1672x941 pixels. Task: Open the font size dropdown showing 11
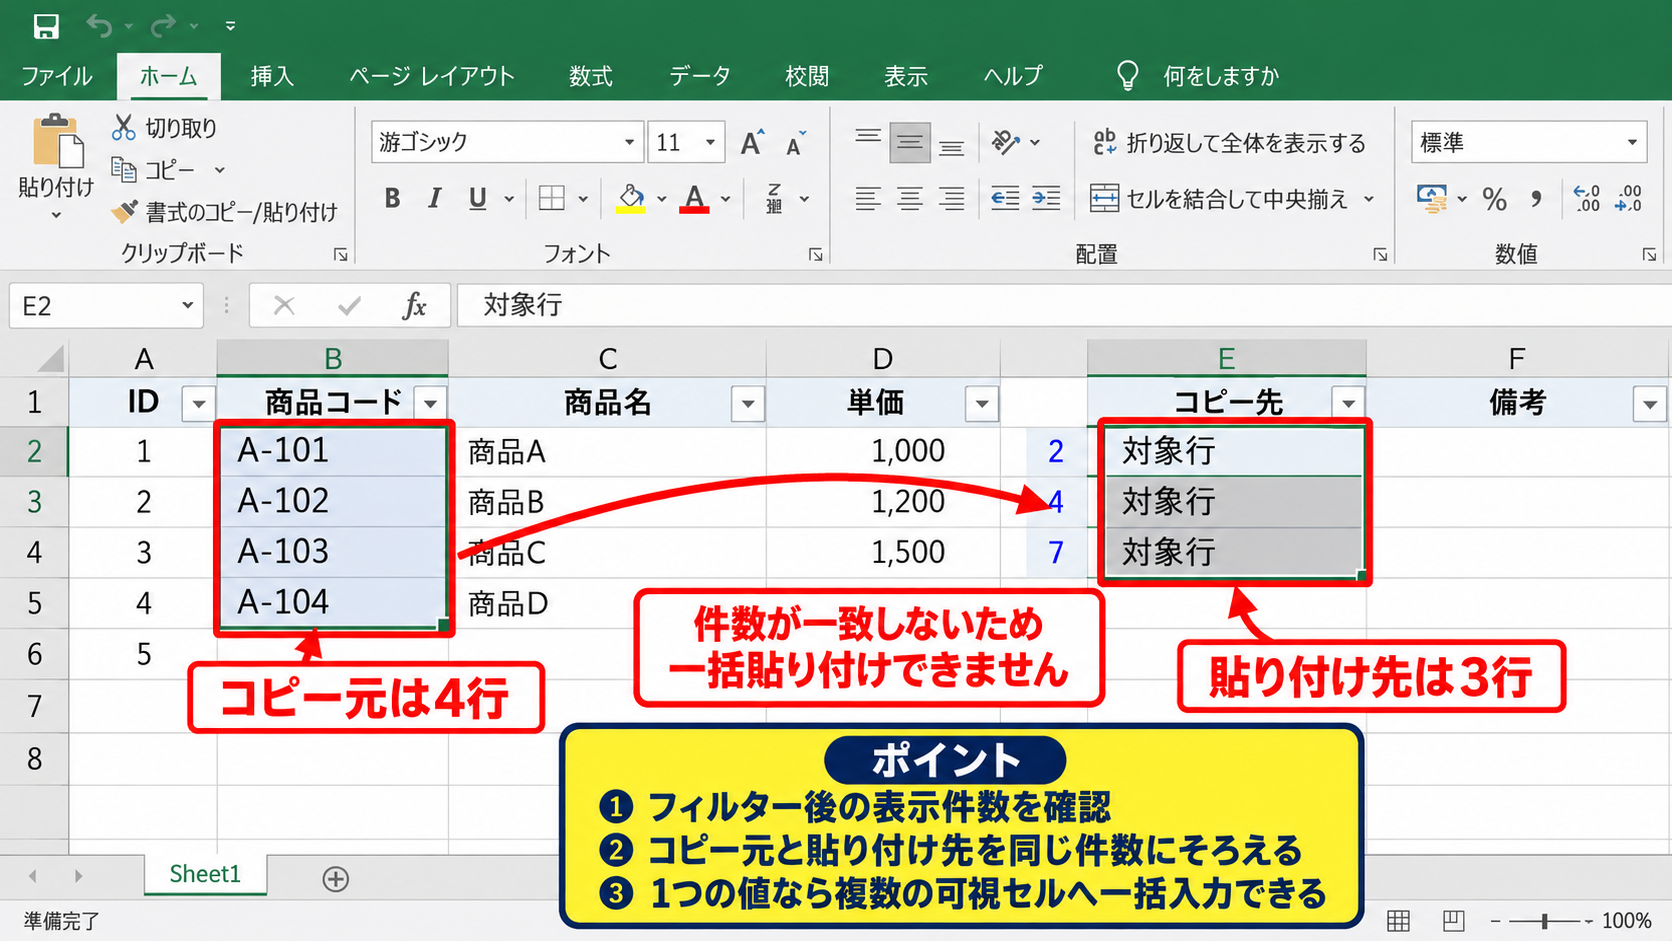coord(710,142)
